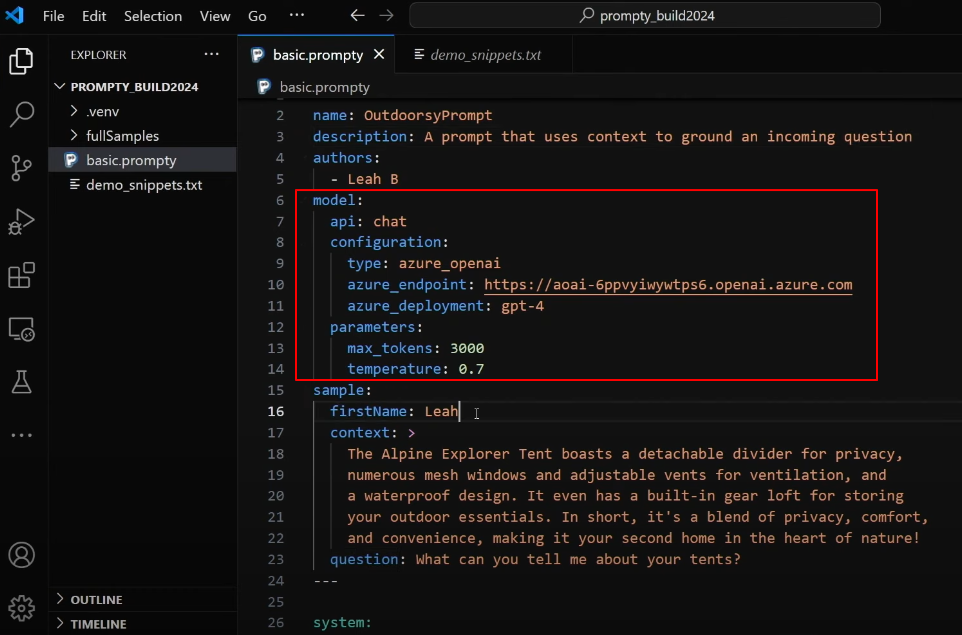Open the Edit menu

pos(94,16)
